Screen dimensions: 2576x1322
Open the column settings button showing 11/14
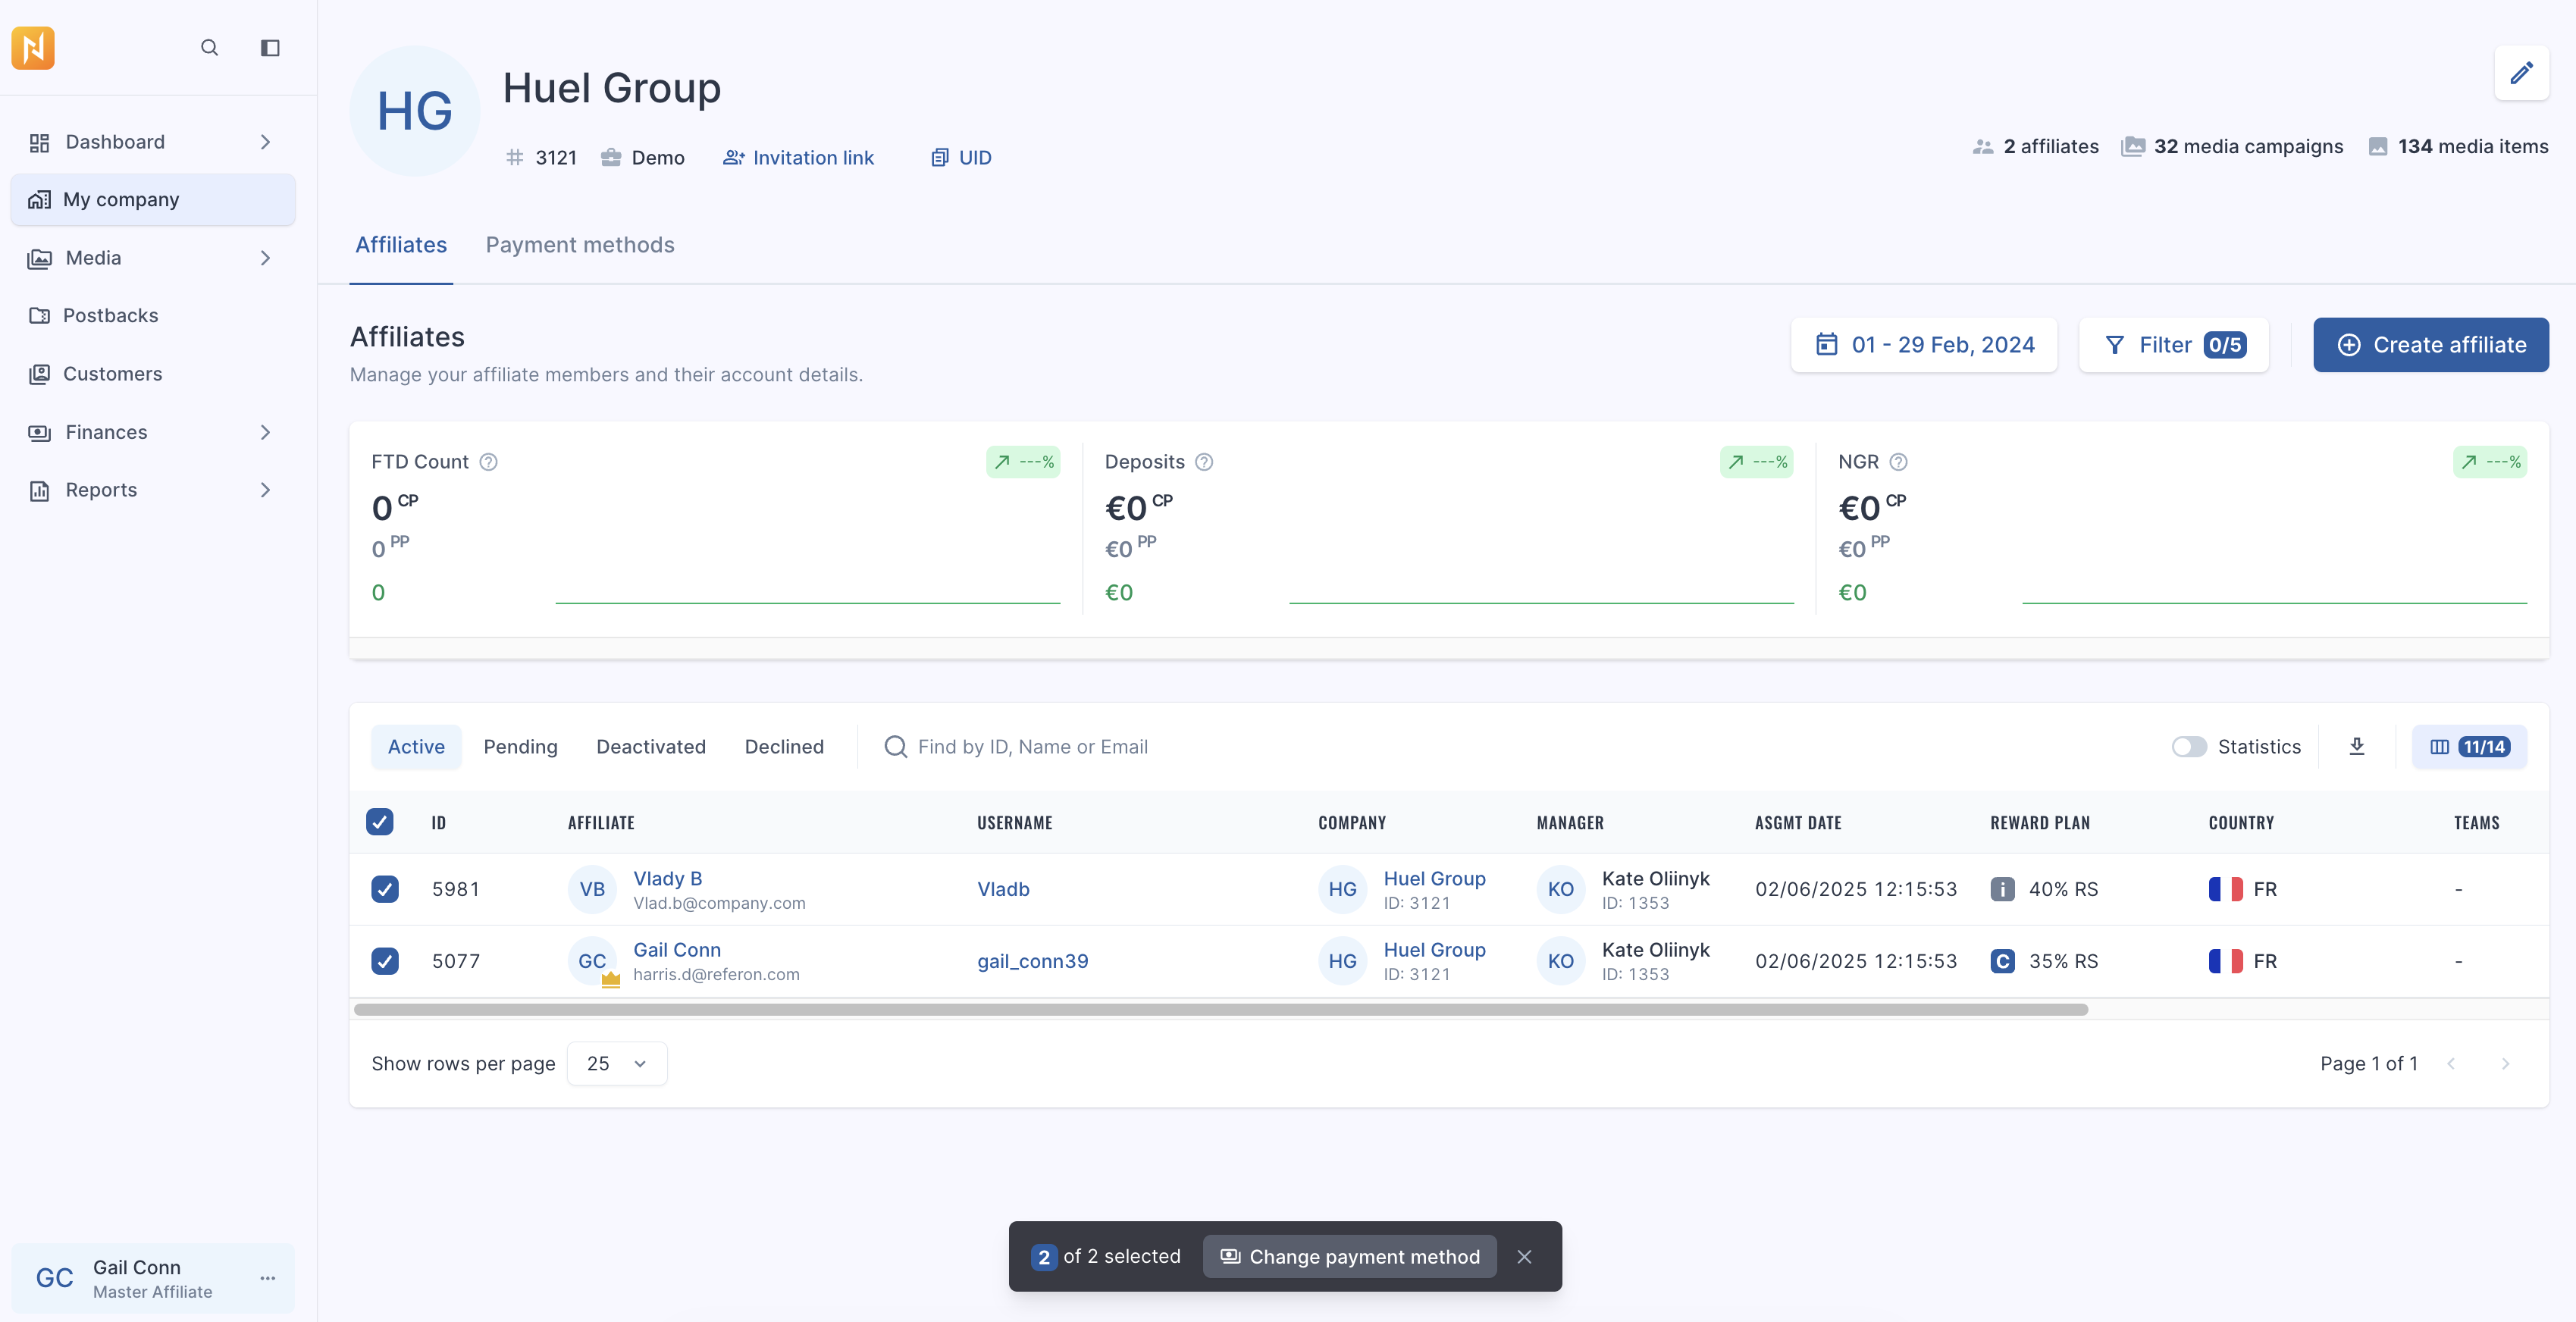pyautogui.click(x=2469, y=747)
